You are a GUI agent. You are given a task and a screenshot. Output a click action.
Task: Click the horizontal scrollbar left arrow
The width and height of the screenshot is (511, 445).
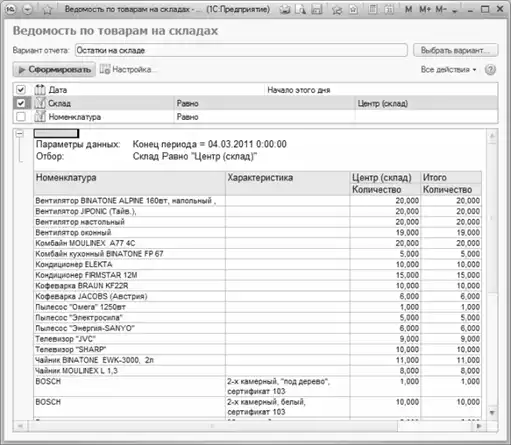pyautogui.click(x=20, y=426)
